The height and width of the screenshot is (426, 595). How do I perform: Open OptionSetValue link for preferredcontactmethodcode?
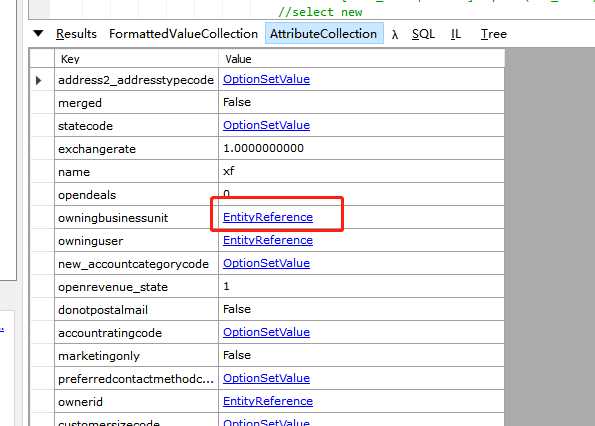(266, 378)
